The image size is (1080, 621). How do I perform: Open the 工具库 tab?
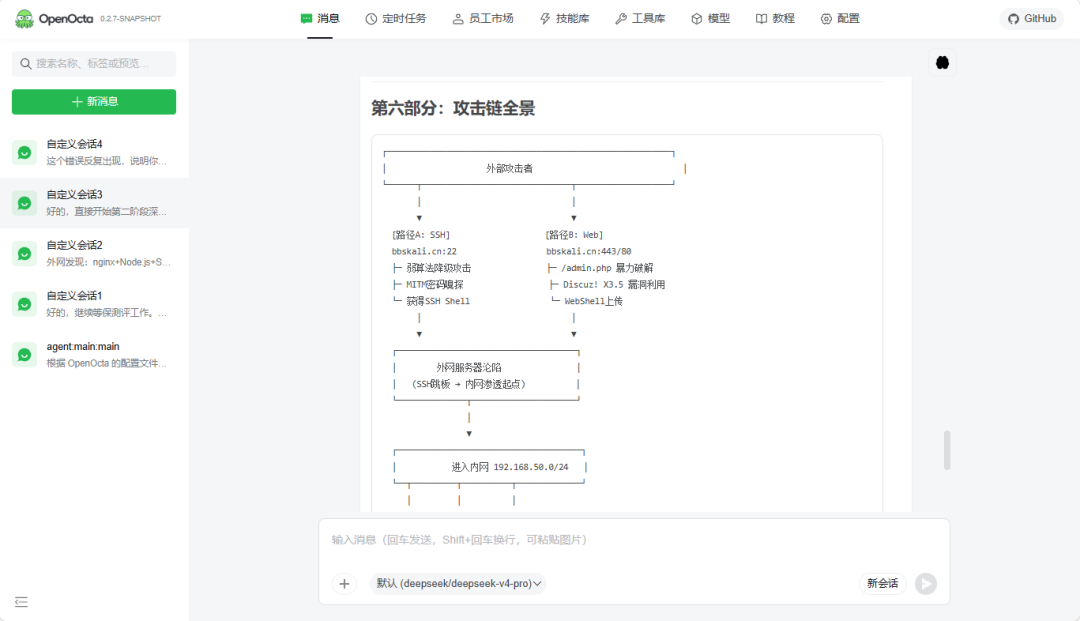pyautogui.click(x=641, y=19)
